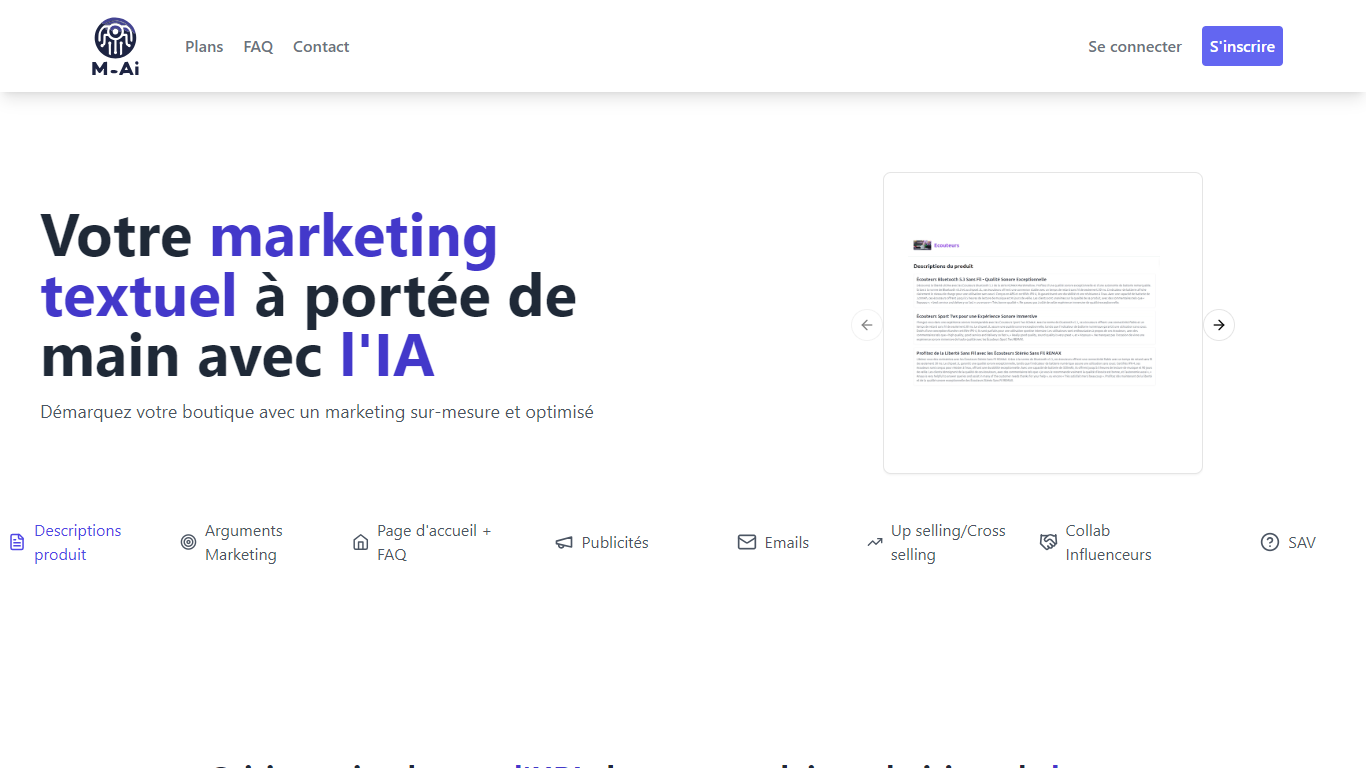The height and width of the screenshot is (768, 1366).
Task: Click the trending arrow icon for Up selling
Action: [x=875, y=542]
